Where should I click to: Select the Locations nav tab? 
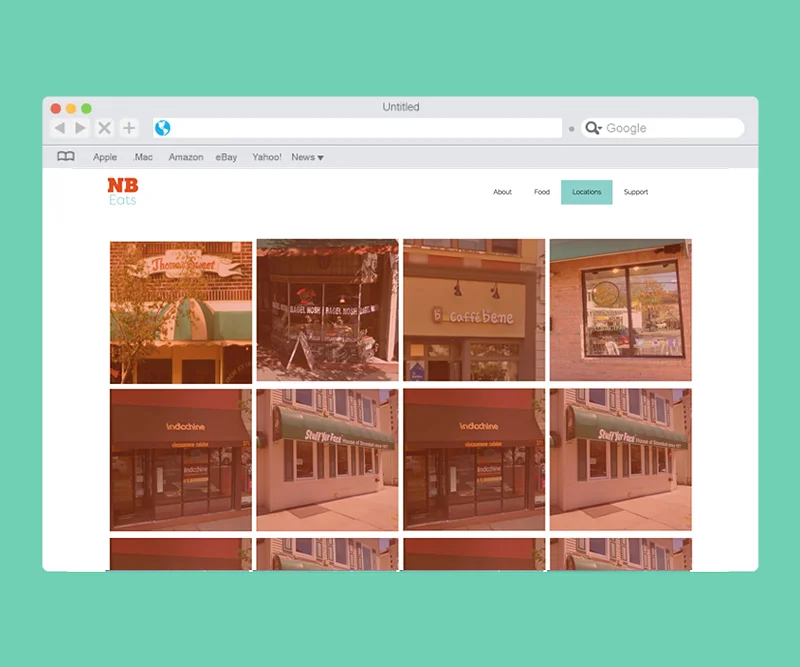pyautogui.click(x=587, y=192)
